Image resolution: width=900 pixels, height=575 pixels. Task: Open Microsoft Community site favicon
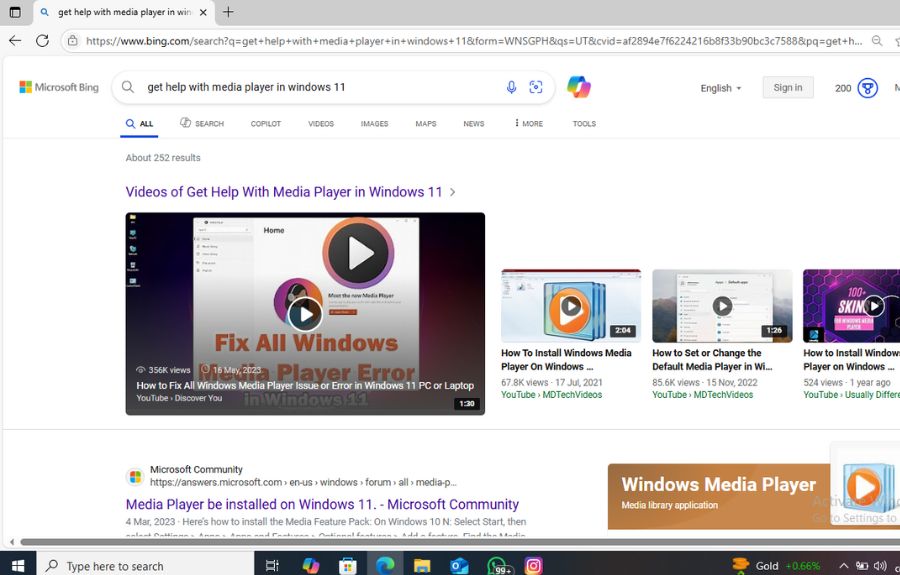135,476
